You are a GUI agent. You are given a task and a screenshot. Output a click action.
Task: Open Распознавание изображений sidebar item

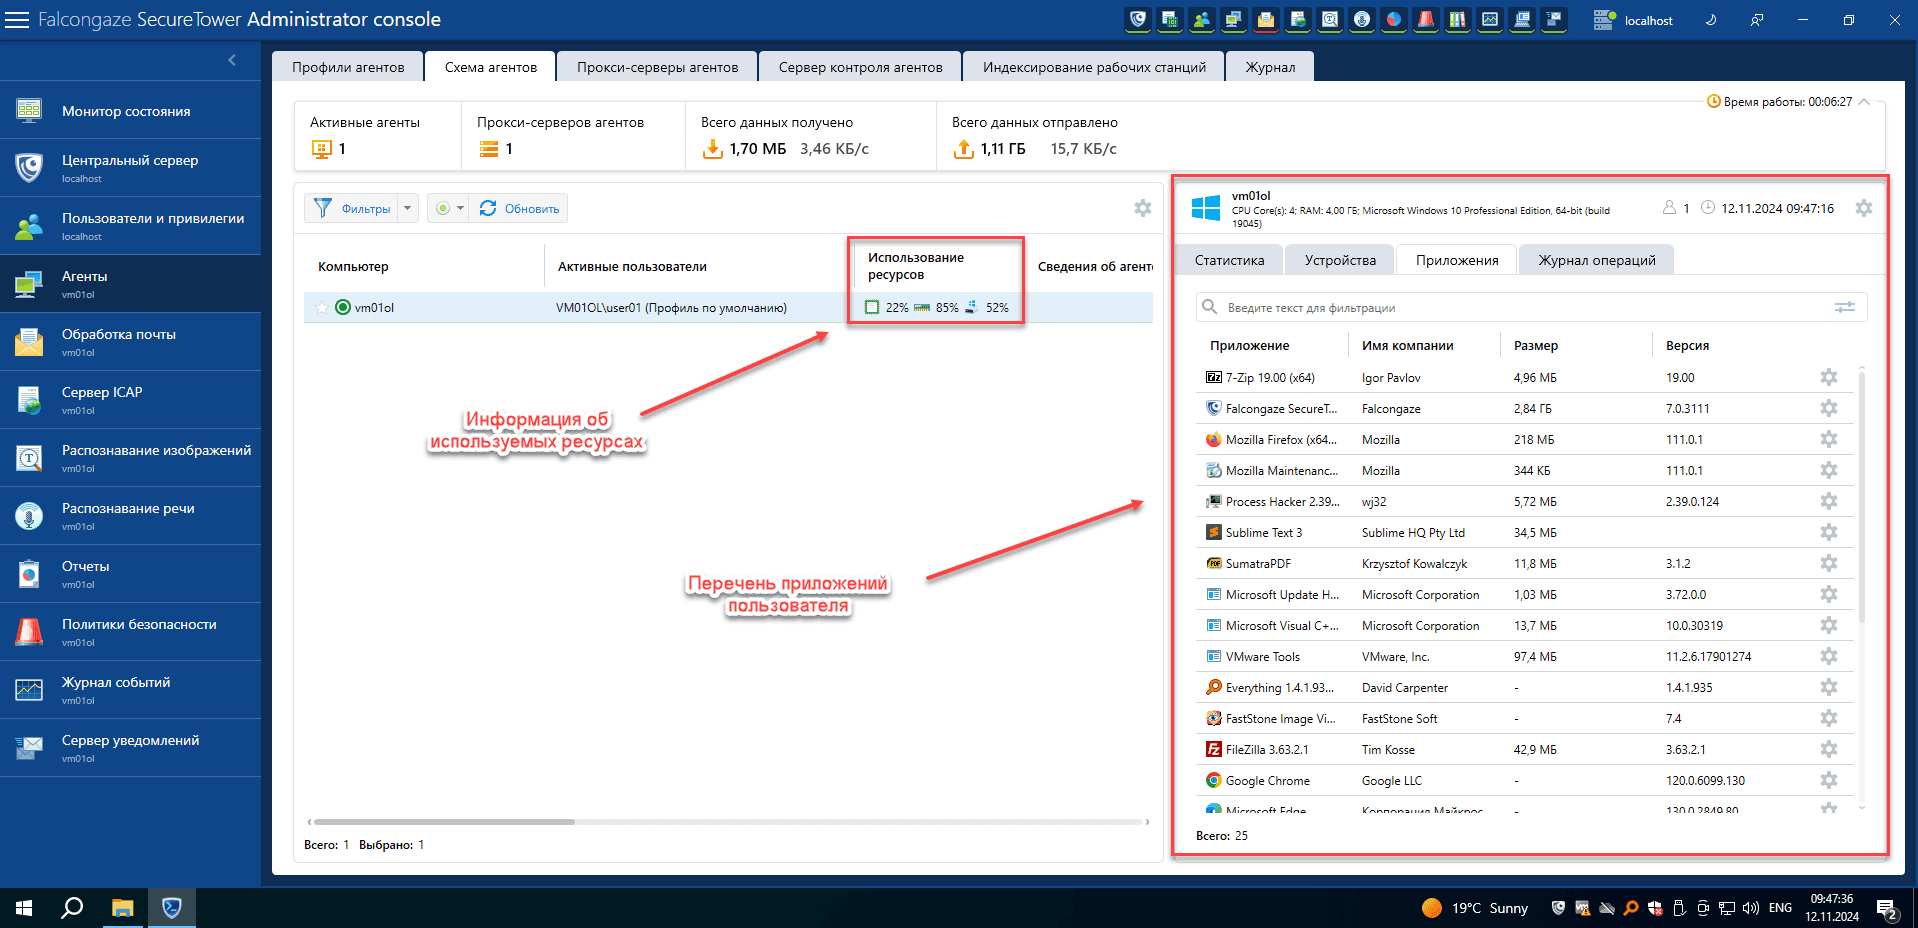pyautogui.click(x=130, y=458)
